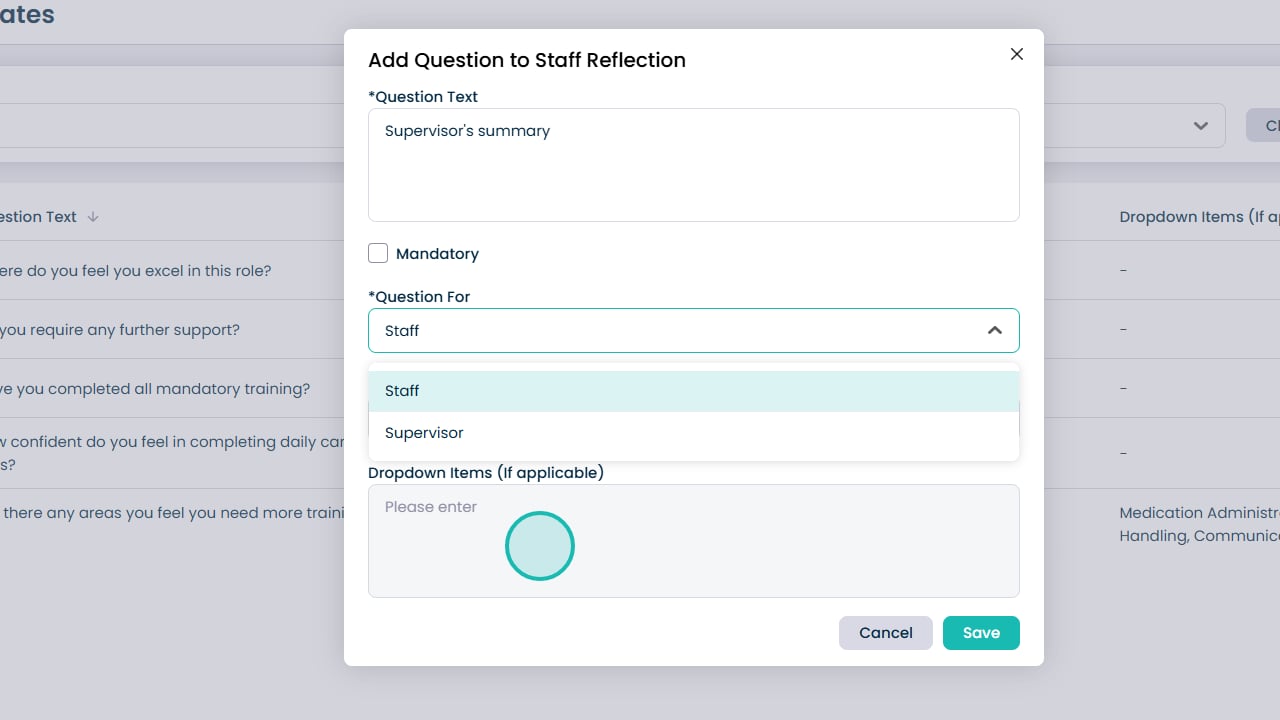This screenshot has width=1280, height=720.
Task: Select the 'excel in this role' row
Action: tap(136, 271)
